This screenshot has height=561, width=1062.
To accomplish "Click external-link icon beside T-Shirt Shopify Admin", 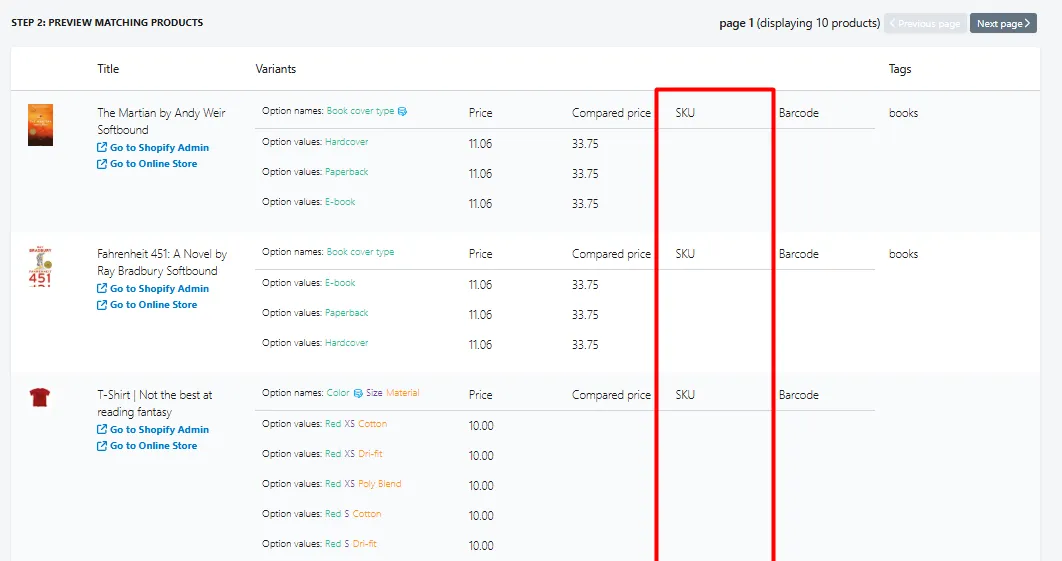I will [x=102, y=429].
